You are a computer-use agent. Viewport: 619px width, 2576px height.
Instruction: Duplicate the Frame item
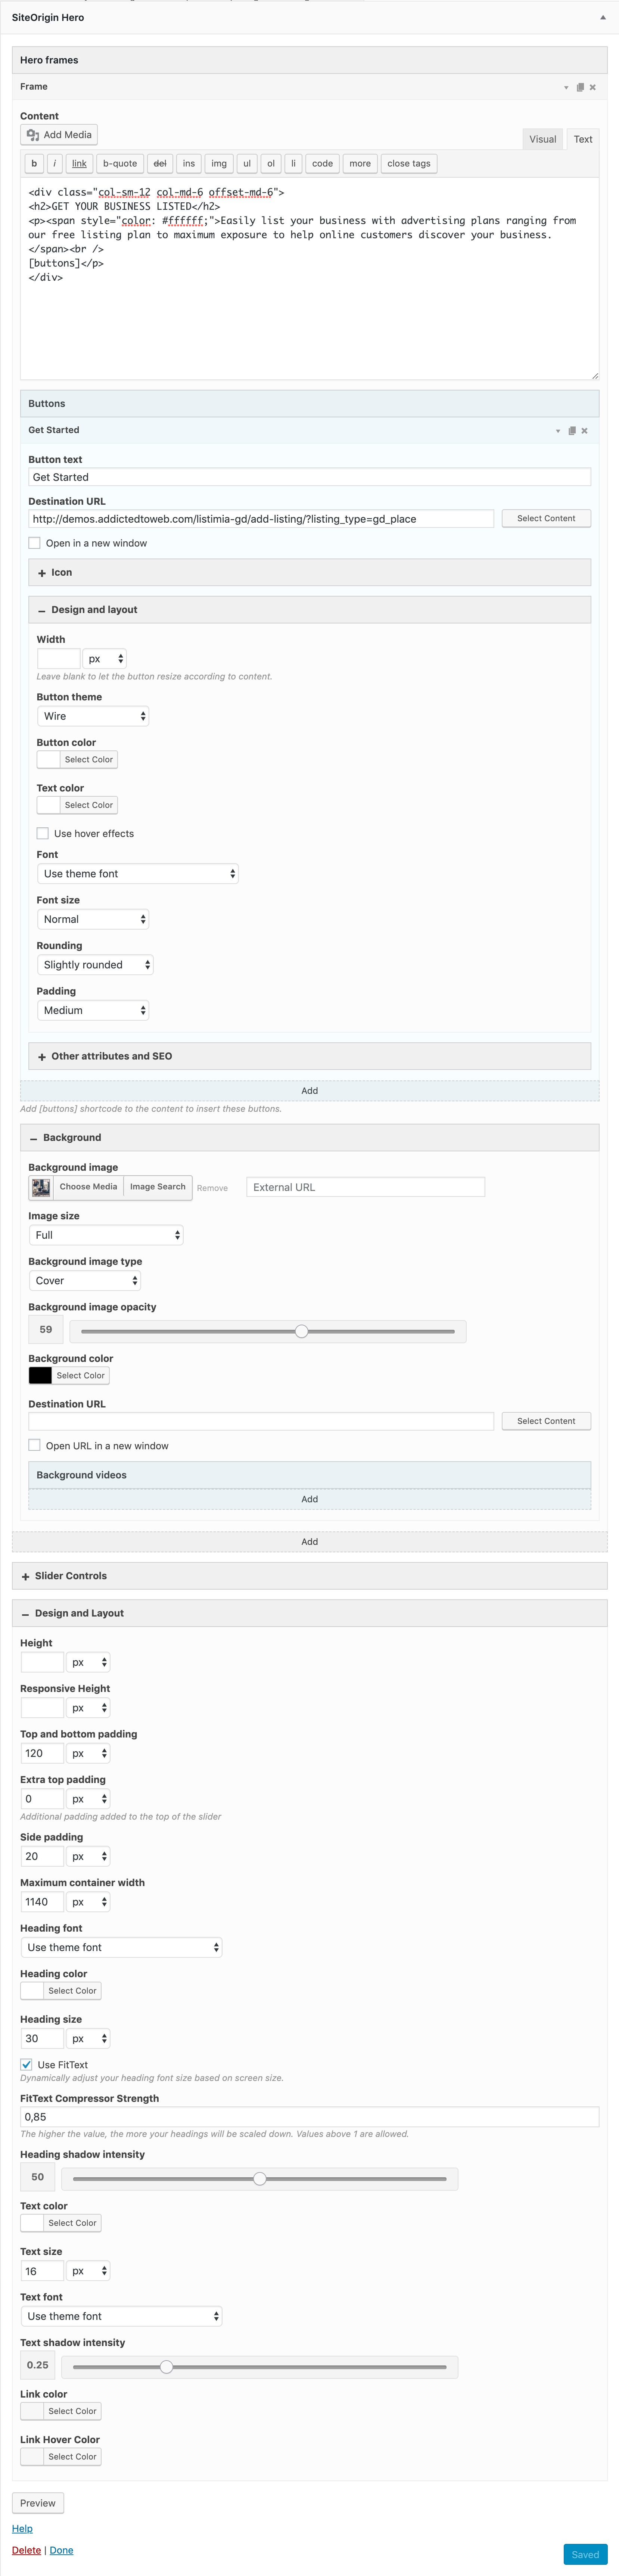point(580,87)
